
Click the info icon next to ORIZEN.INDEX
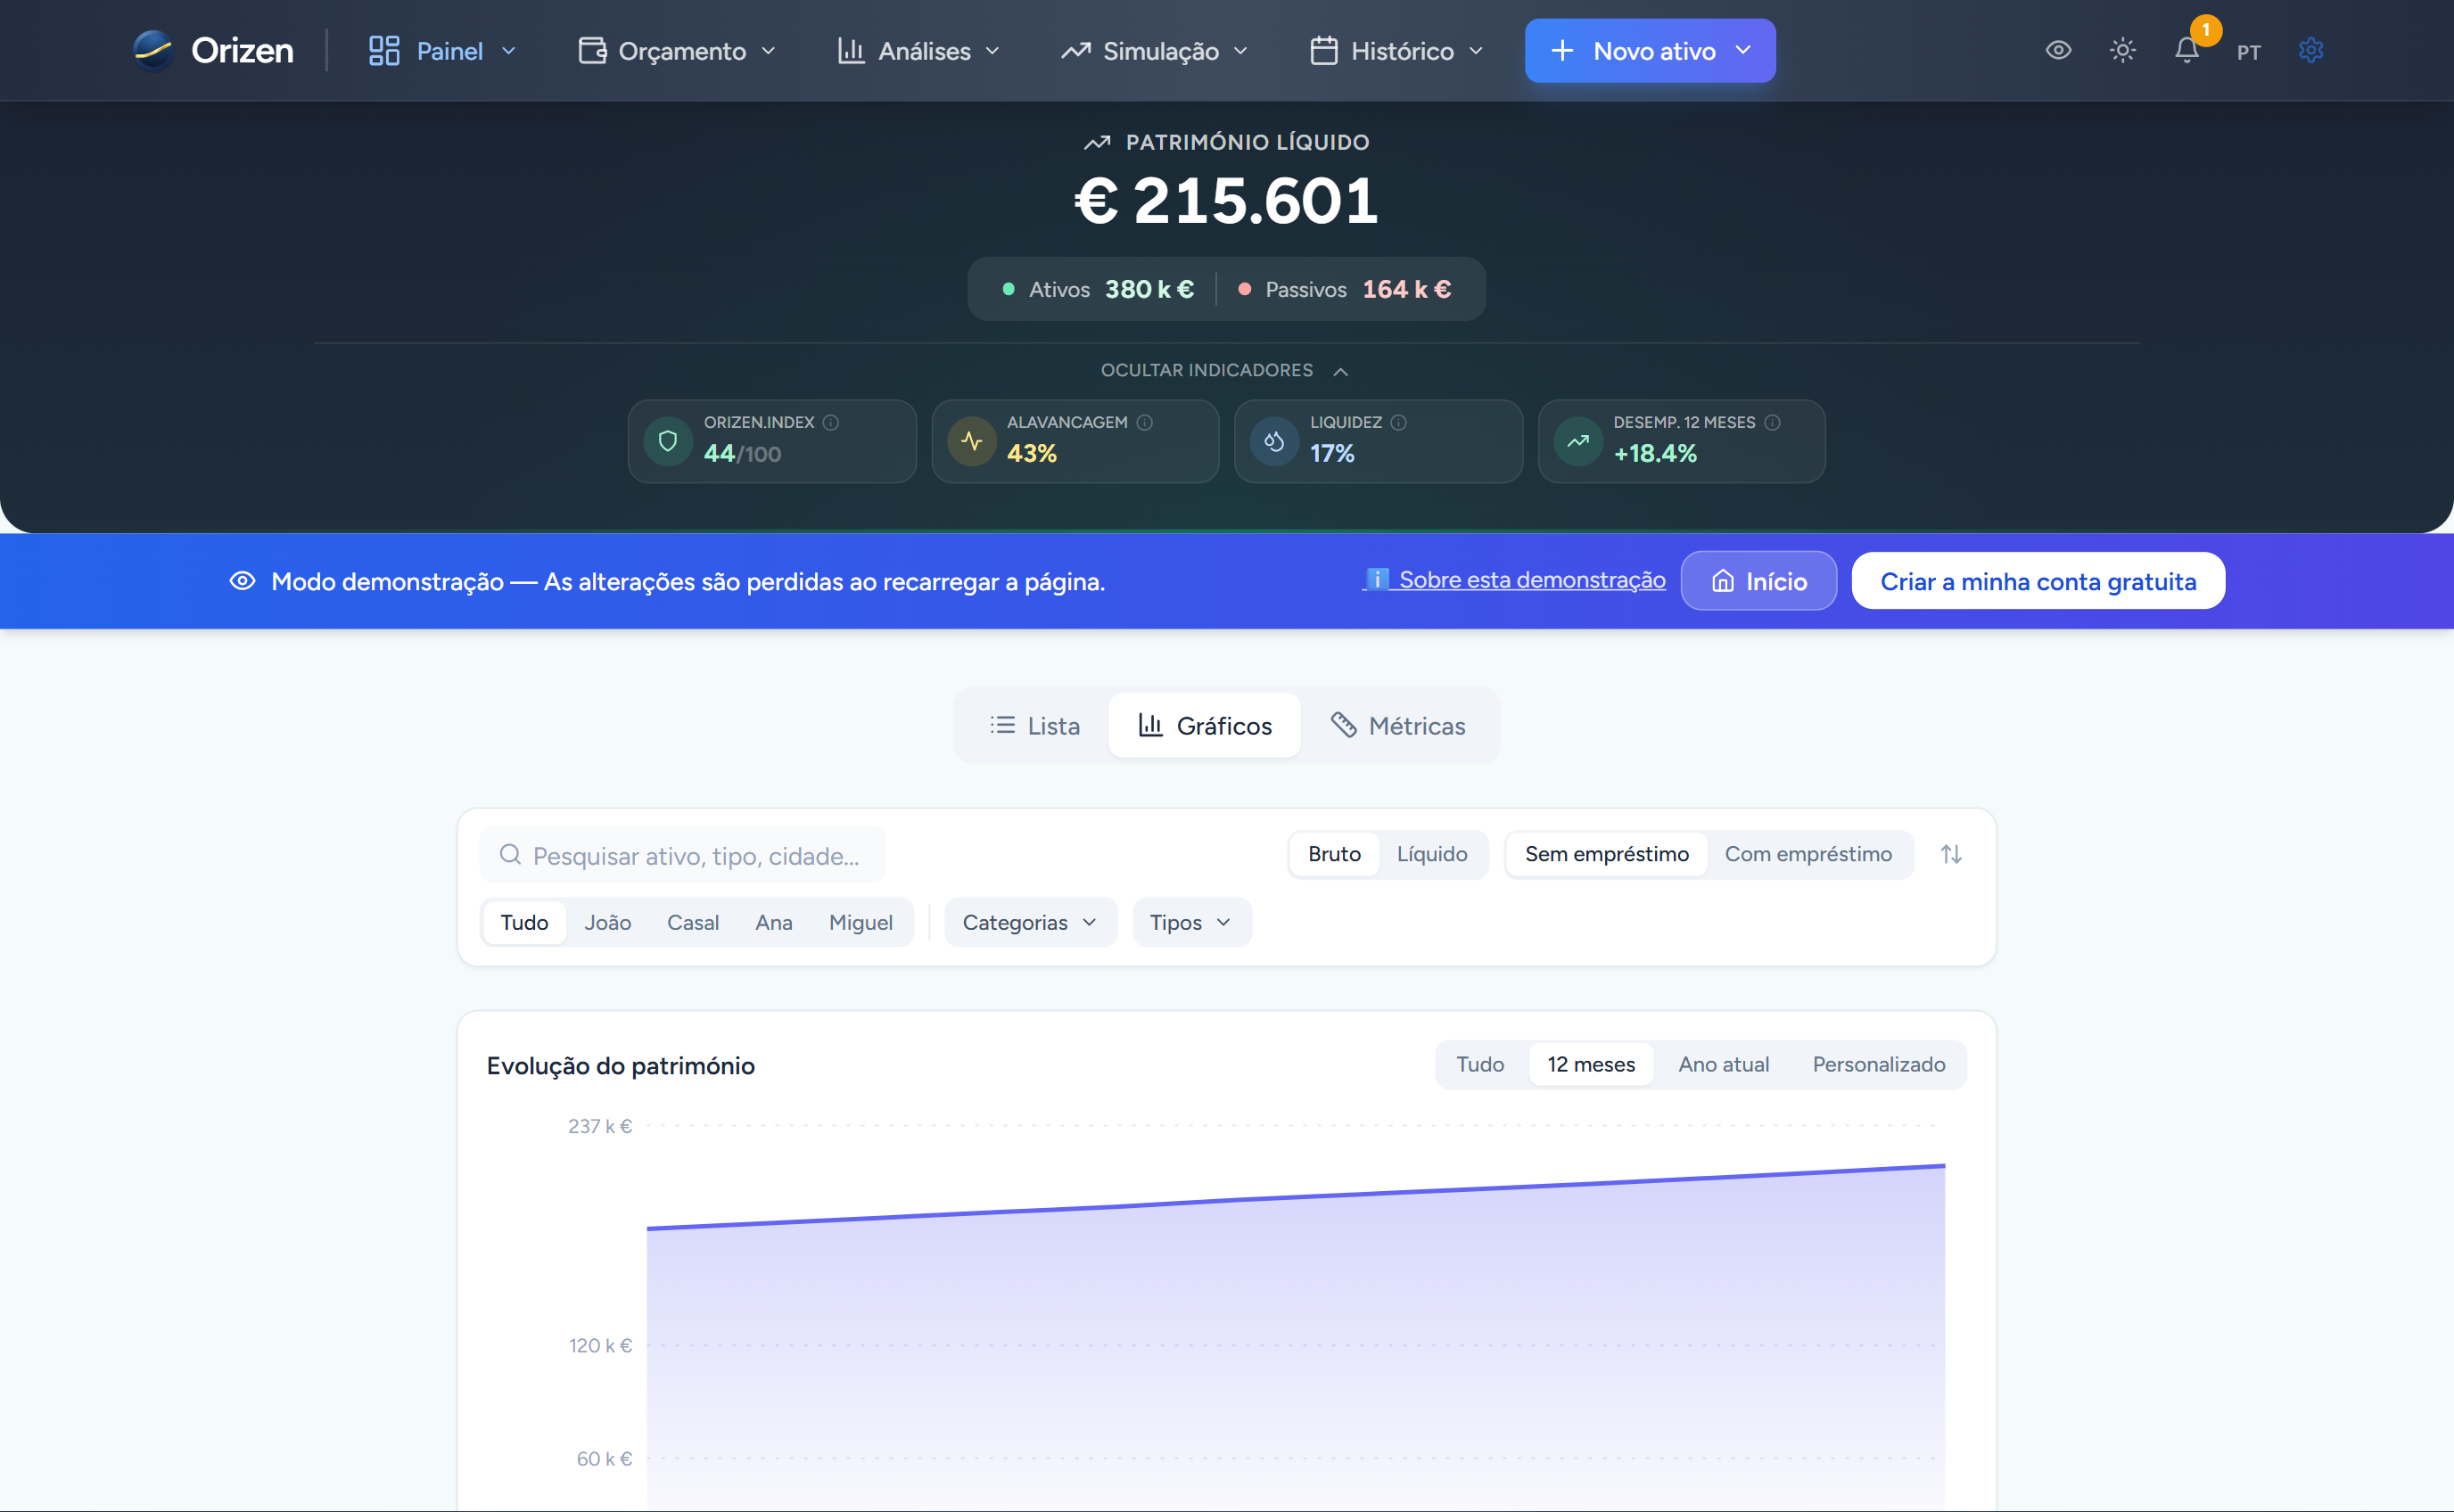tap(831, 423)
